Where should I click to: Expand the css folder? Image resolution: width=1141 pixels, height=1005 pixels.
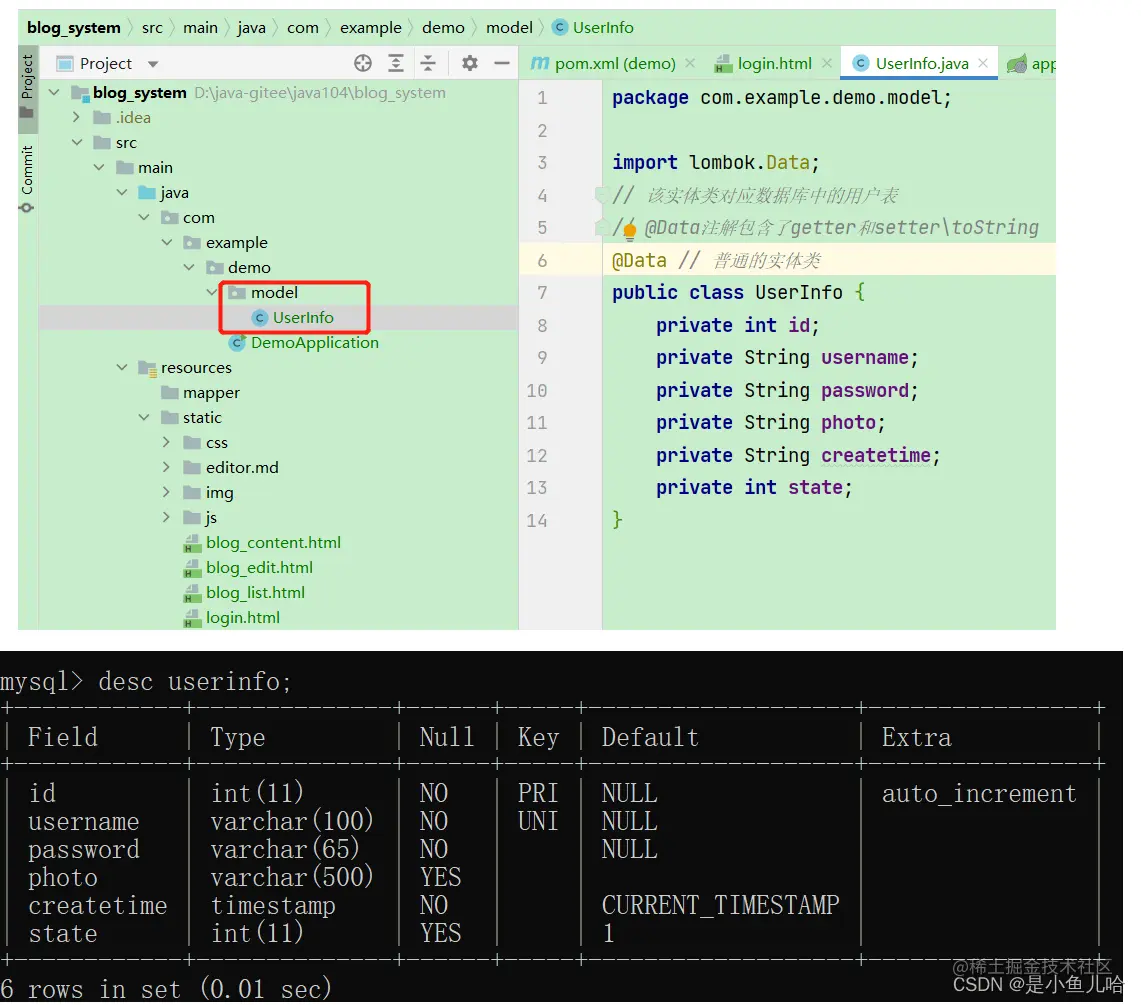coord(167,442)
